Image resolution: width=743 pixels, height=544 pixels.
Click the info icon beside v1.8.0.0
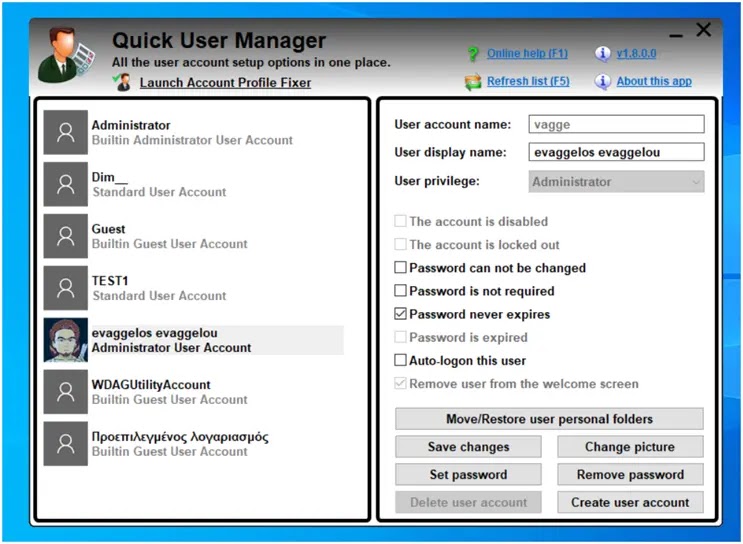tap(602, 54)
